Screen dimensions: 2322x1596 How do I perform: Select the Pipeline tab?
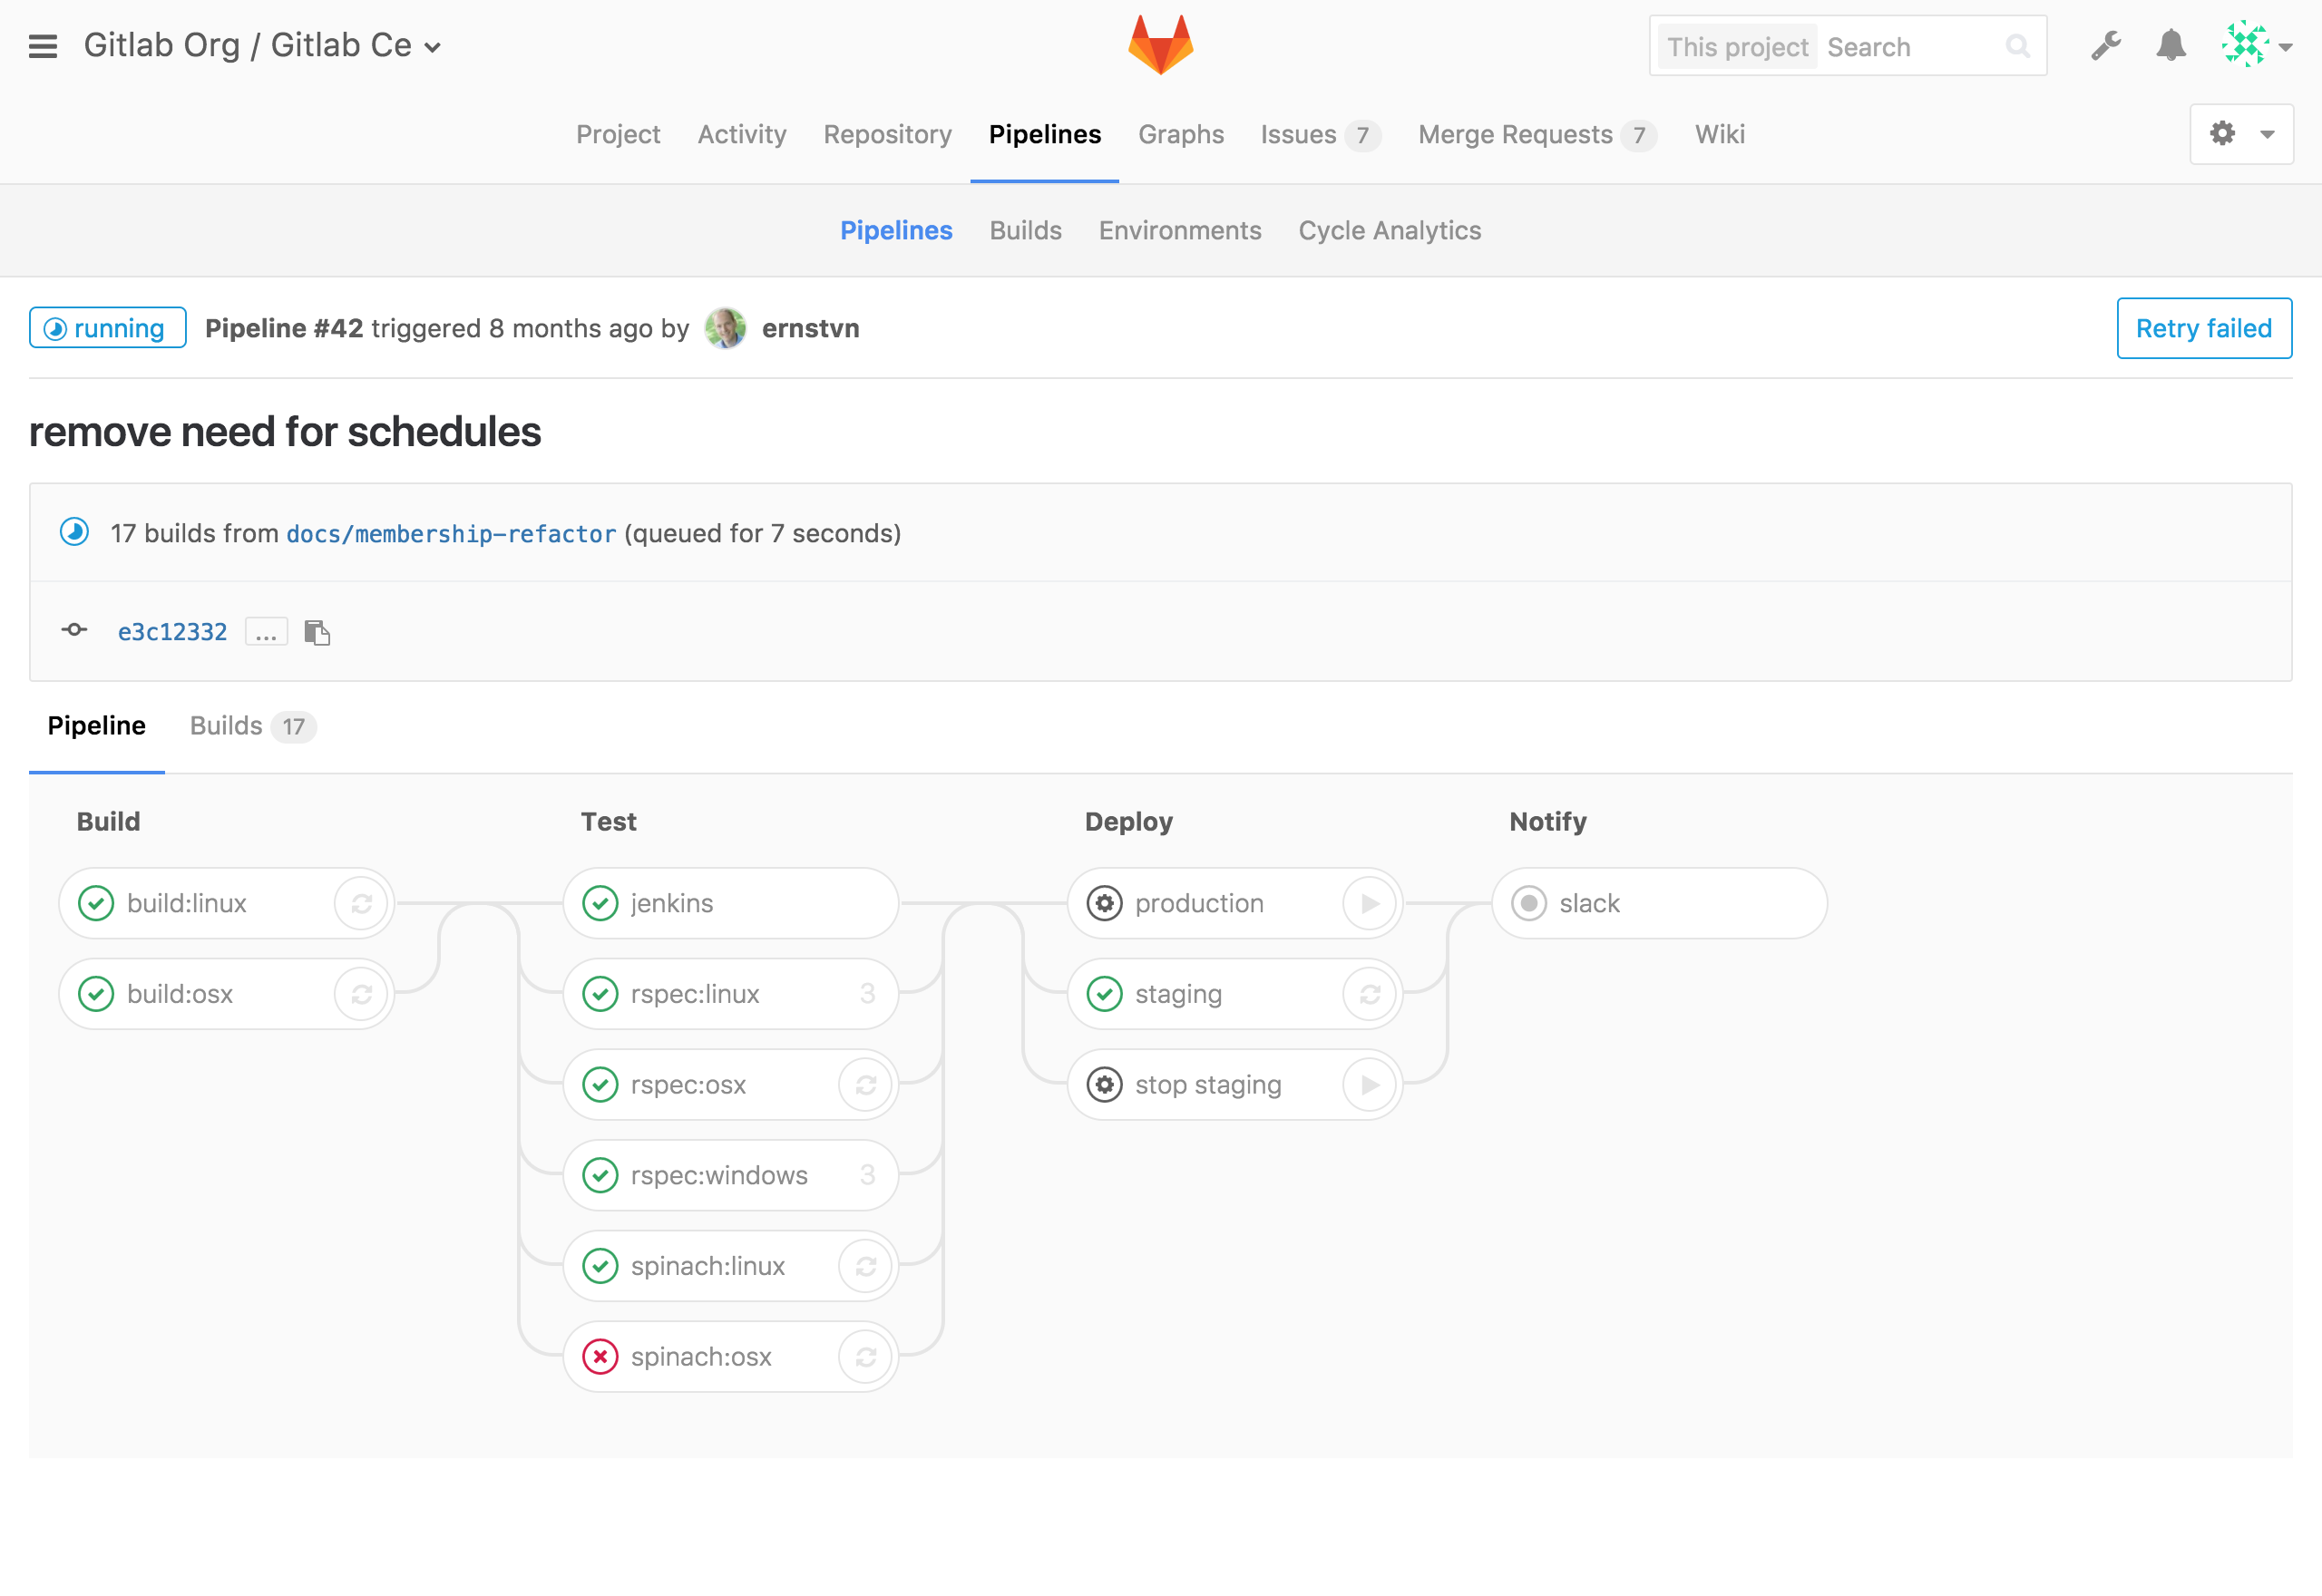(x=95, y=725)
